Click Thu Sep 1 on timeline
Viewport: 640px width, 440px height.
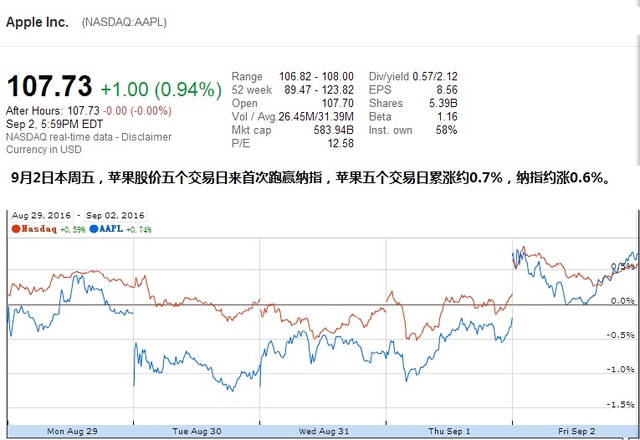(x=448, y=430)
